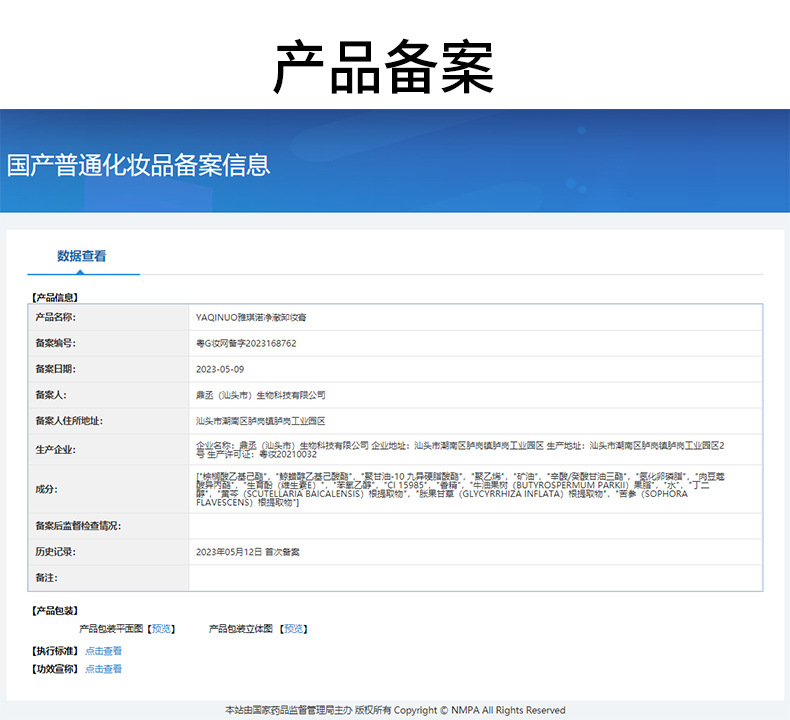790x720 pixels.
Task: Click the 生产企业 row label
Action: click(x=55, y=449)
